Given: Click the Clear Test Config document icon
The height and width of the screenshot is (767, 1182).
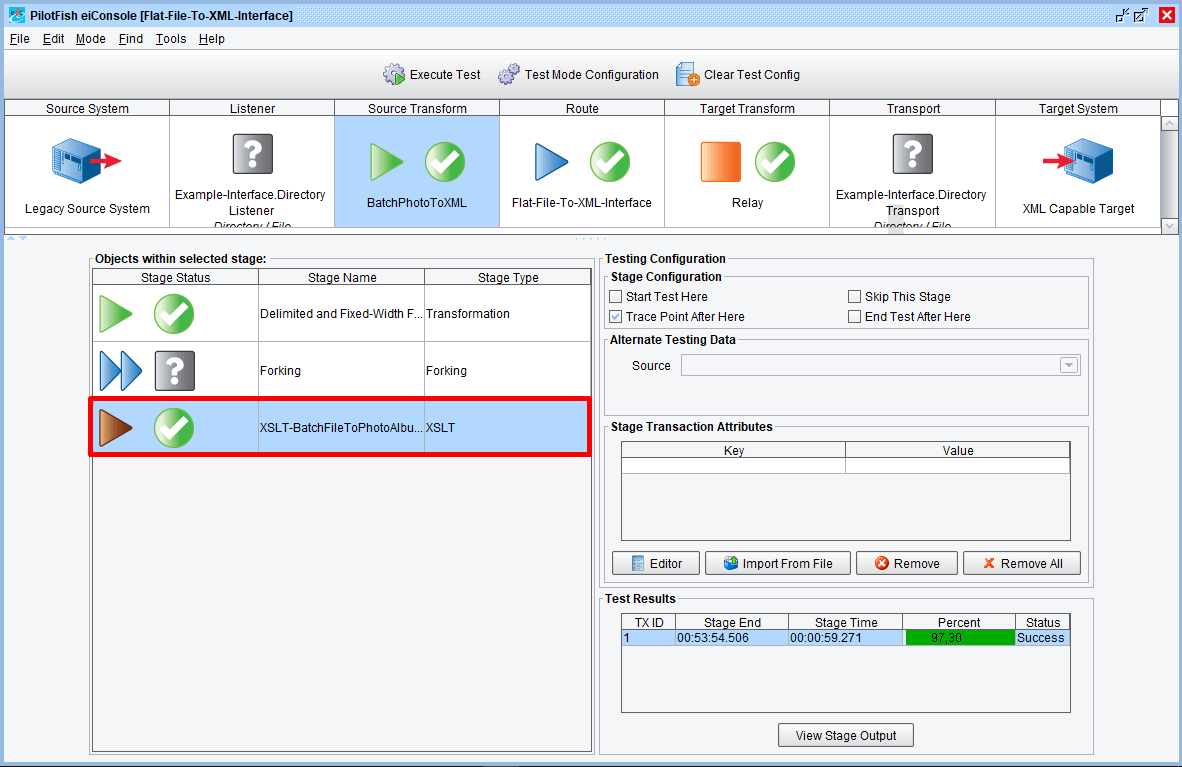Looking at the screenshot, I should point(687,74).
